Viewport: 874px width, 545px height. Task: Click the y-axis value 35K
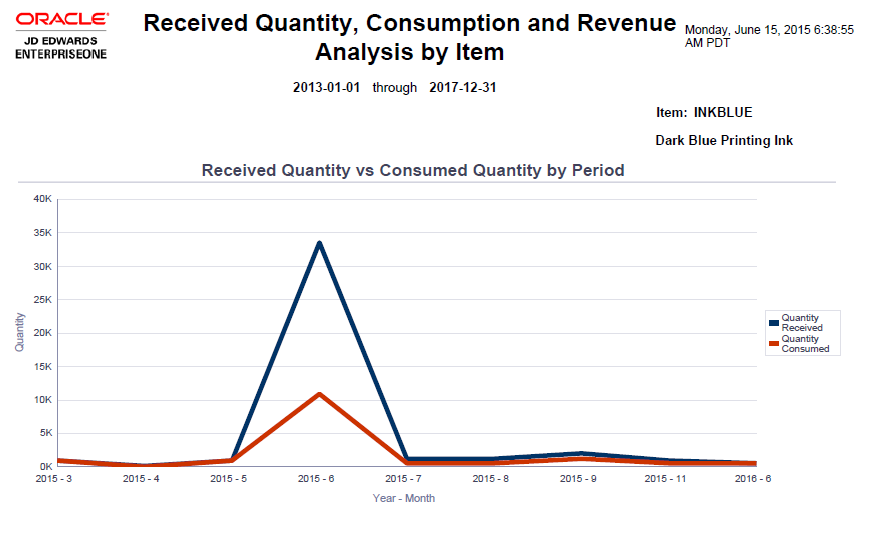pos(43,233)
